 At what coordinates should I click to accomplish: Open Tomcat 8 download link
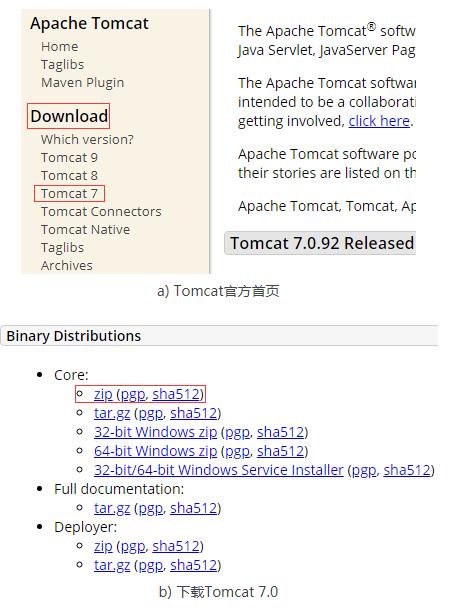[69, 176]
